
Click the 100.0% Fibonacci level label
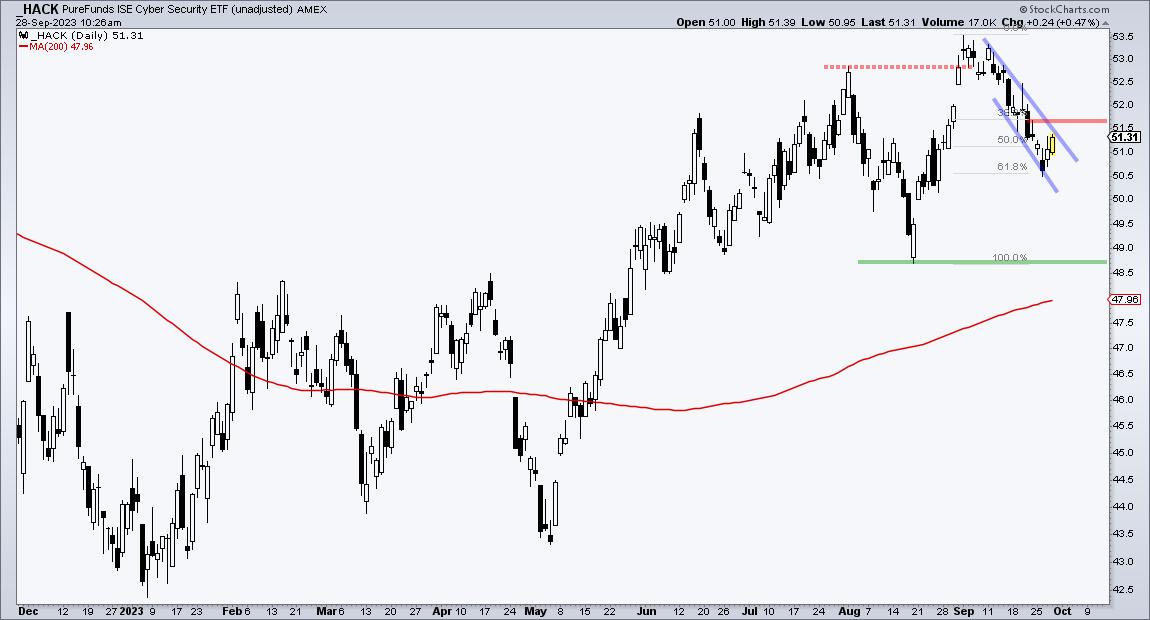coord(1009,257)
